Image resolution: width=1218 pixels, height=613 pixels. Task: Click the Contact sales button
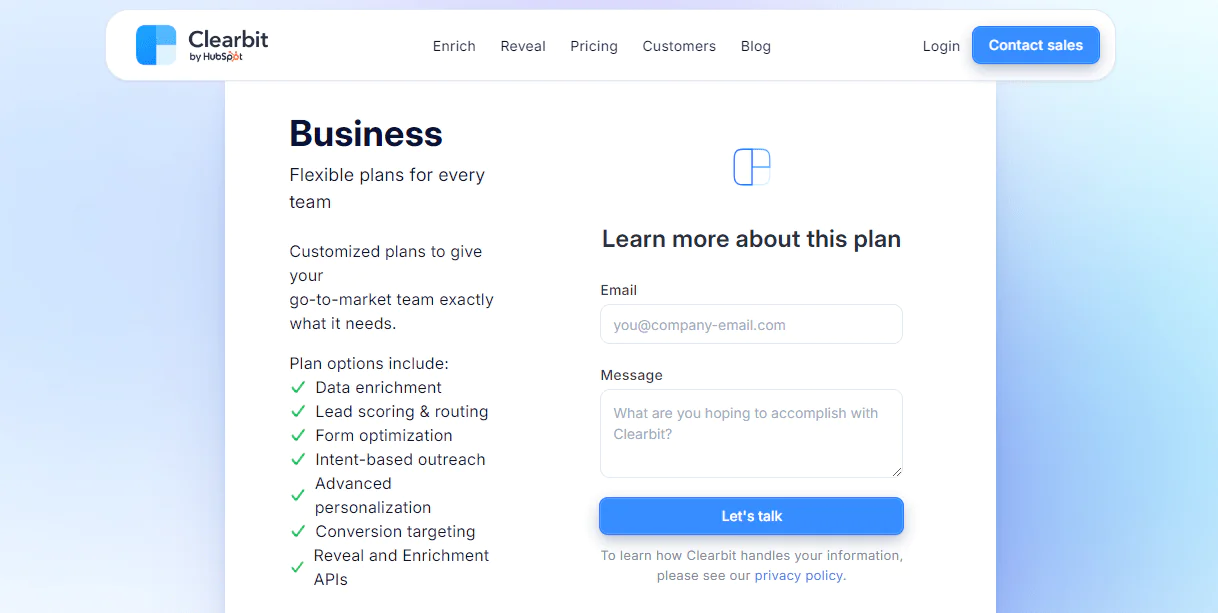(x=1035, y=45)
